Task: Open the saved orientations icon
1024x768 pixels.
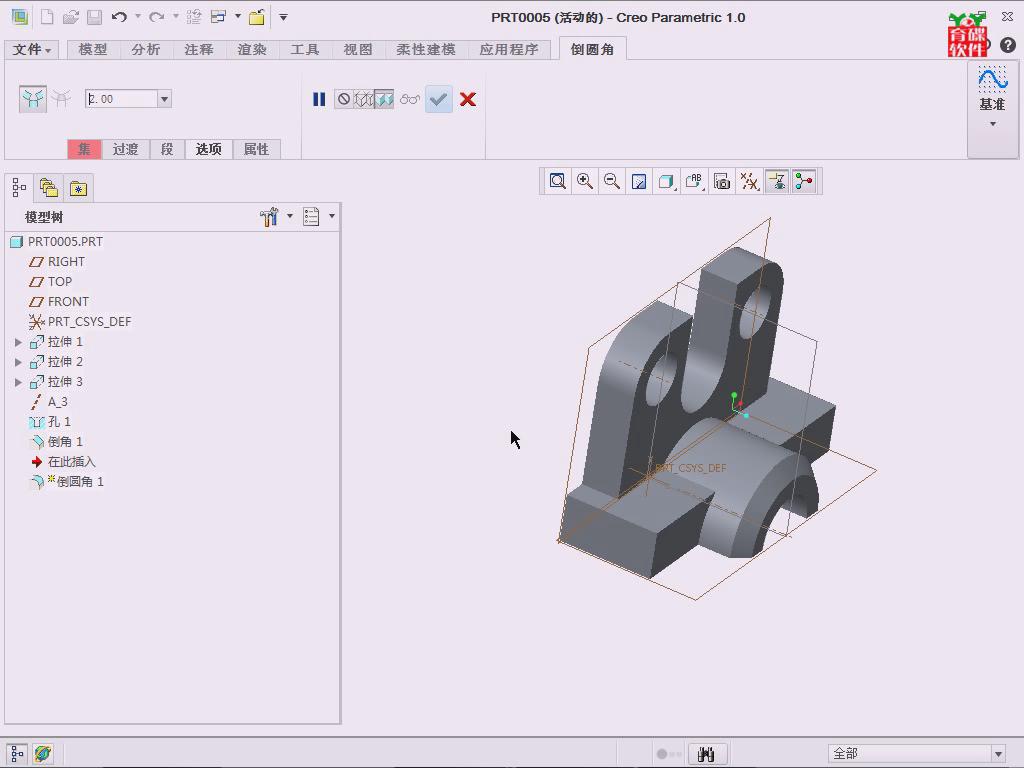Action: tap(694, 181)
